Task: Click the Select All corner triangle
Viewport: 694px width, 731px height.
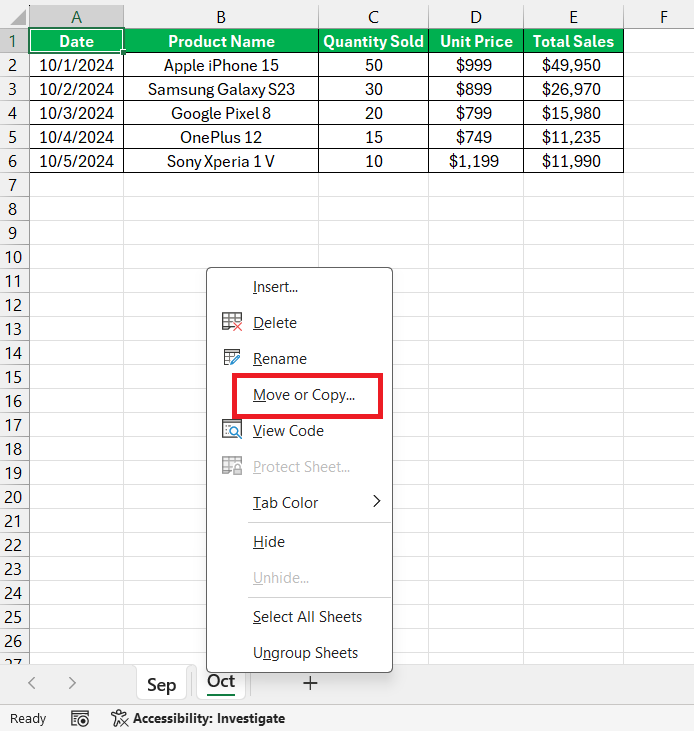Action: coord(18,18)
